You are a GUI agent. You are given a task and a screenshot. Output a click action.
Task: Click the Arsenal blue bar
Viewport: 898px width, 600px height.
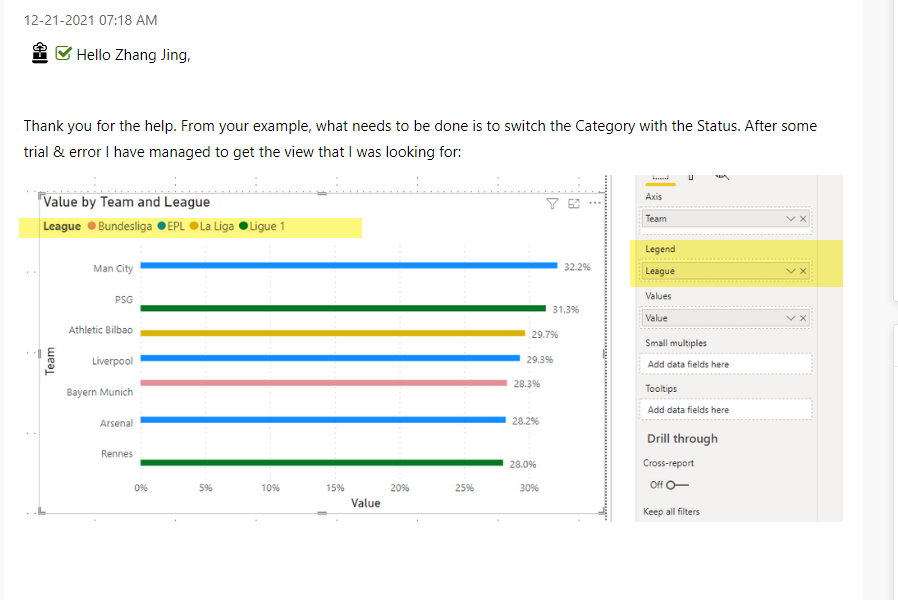(x=323, y=420)
